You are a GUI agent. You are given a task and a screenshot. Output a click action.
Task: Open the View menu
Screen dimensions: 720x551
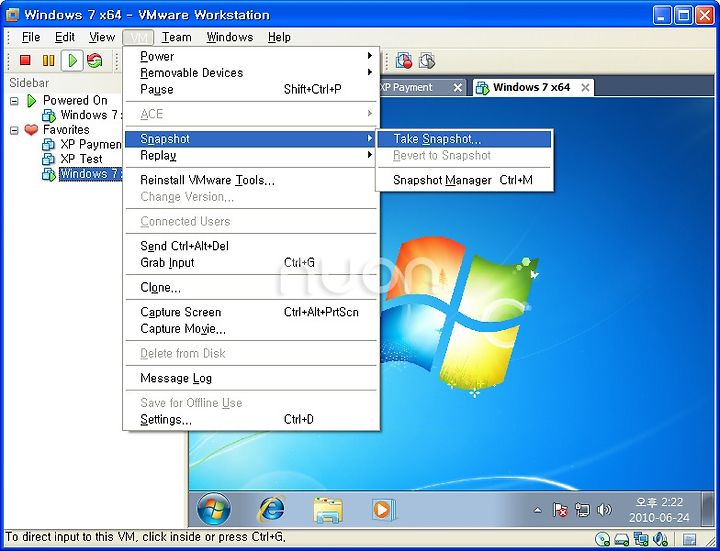coord(101,37)
